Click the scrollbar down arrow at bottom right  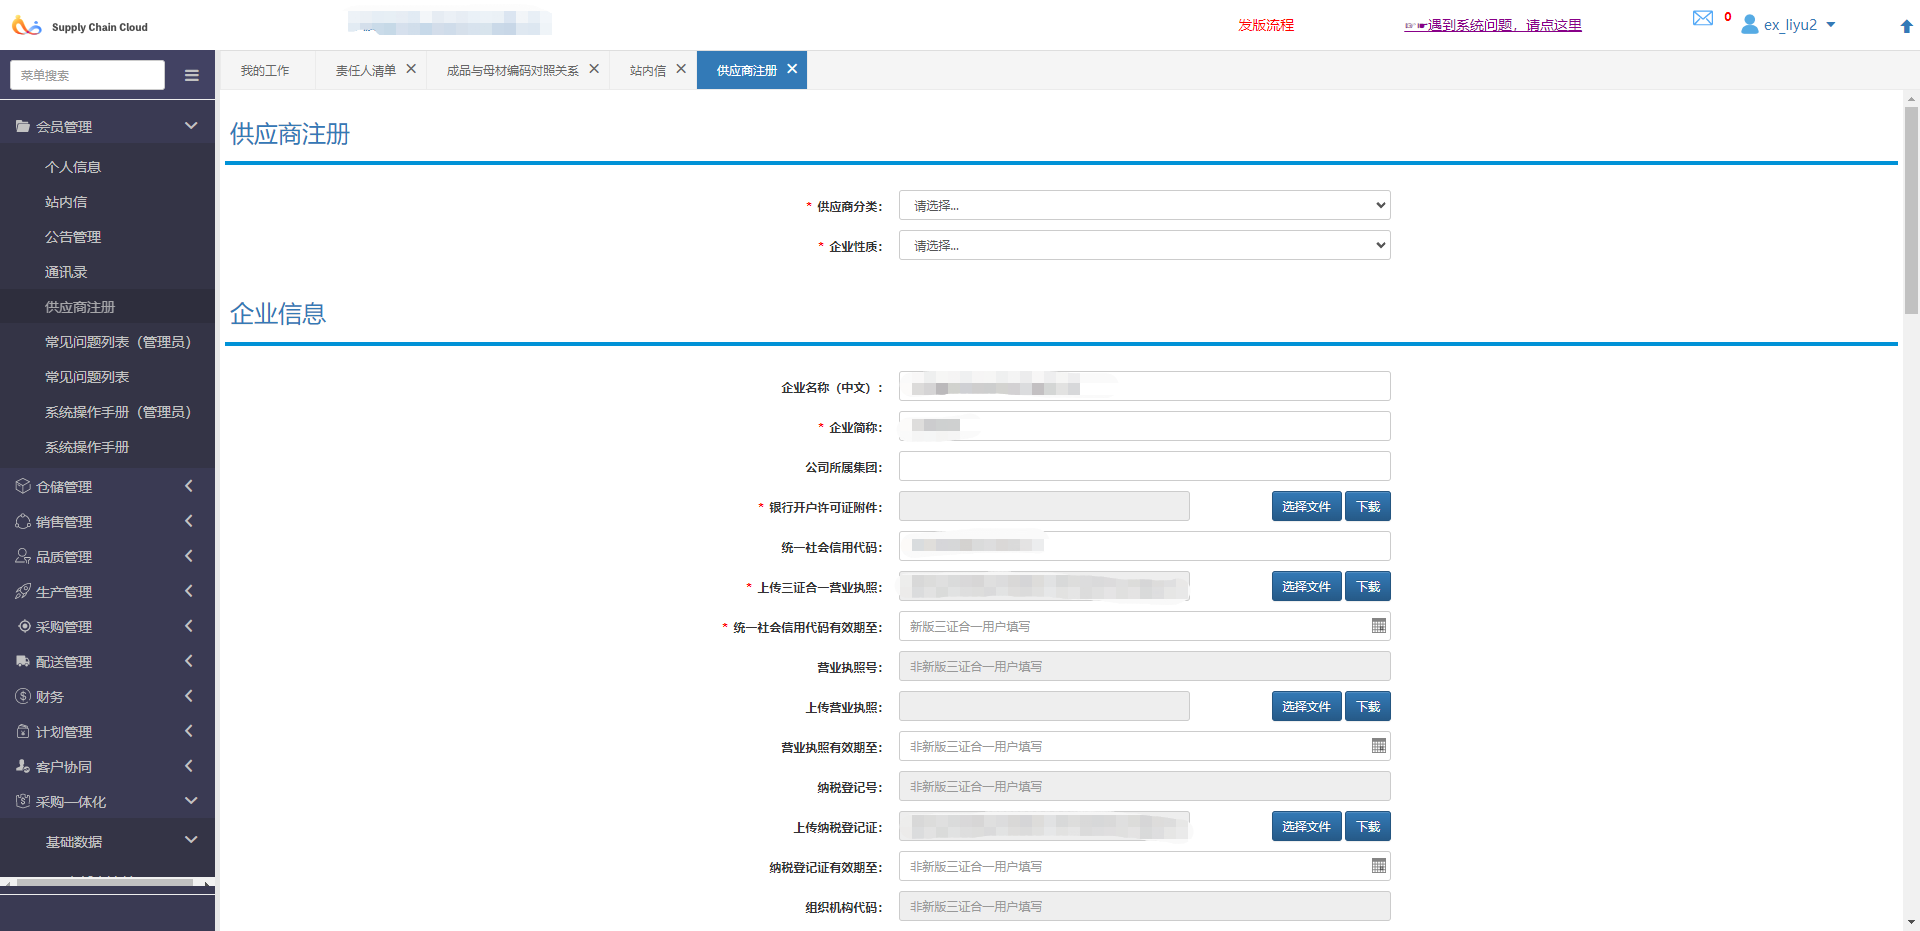click(1911, 922)
